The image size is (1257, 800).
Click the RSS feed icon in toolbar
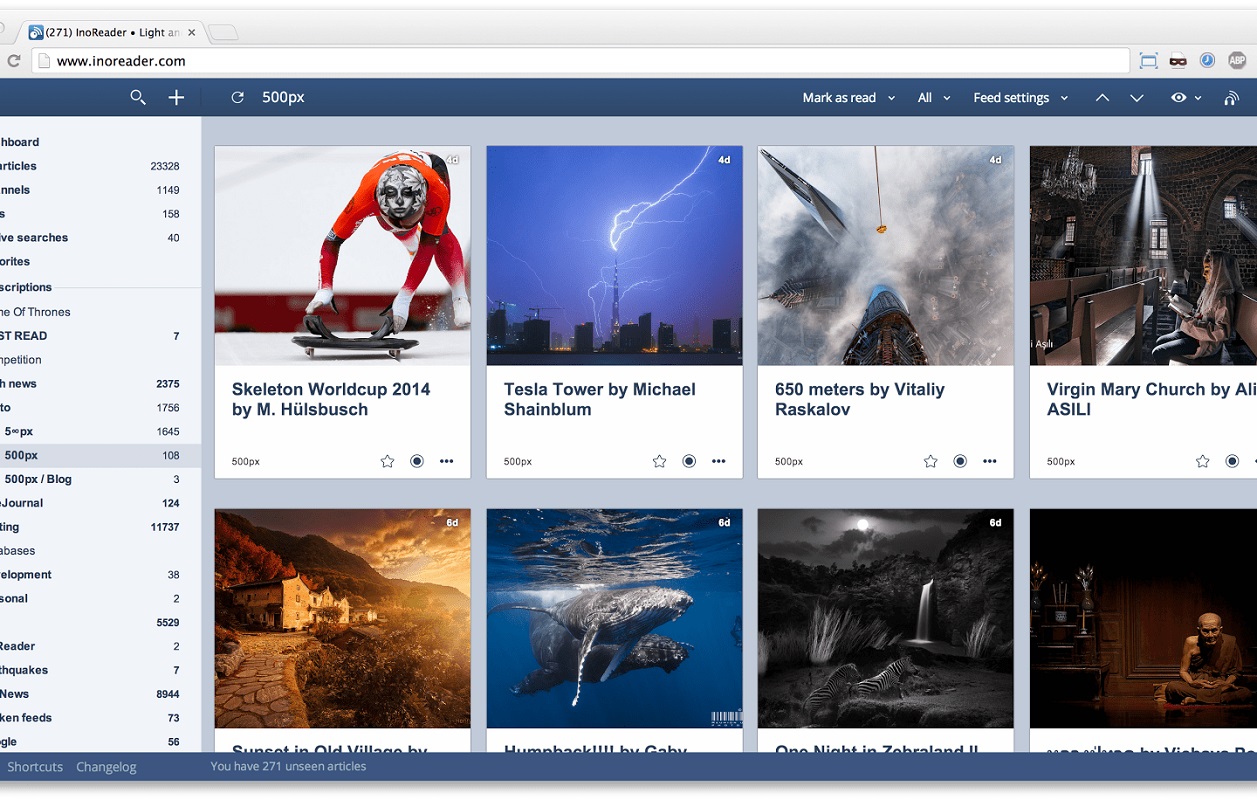(x=1232, y=98)
